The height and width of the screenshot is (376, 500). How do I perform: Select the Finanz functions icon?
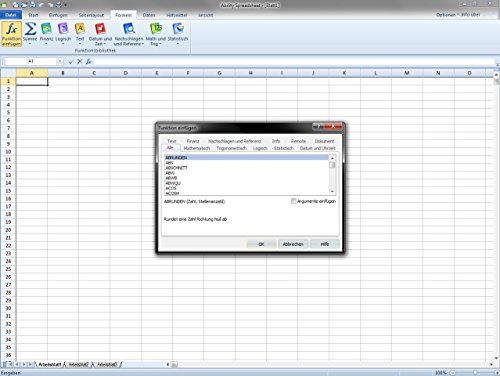click(x=46, y=29)
